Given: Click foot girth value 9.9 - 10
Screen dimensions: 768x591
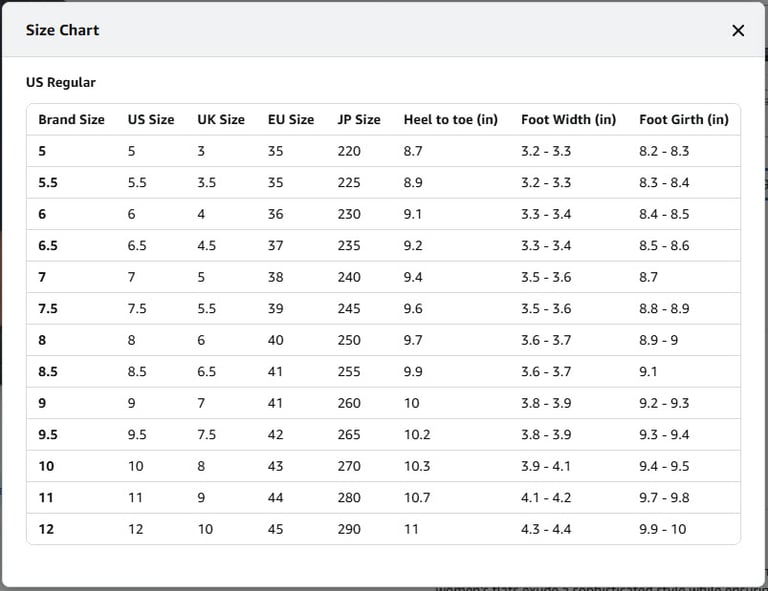Looking at the screenshot, I should pos(662,529).
